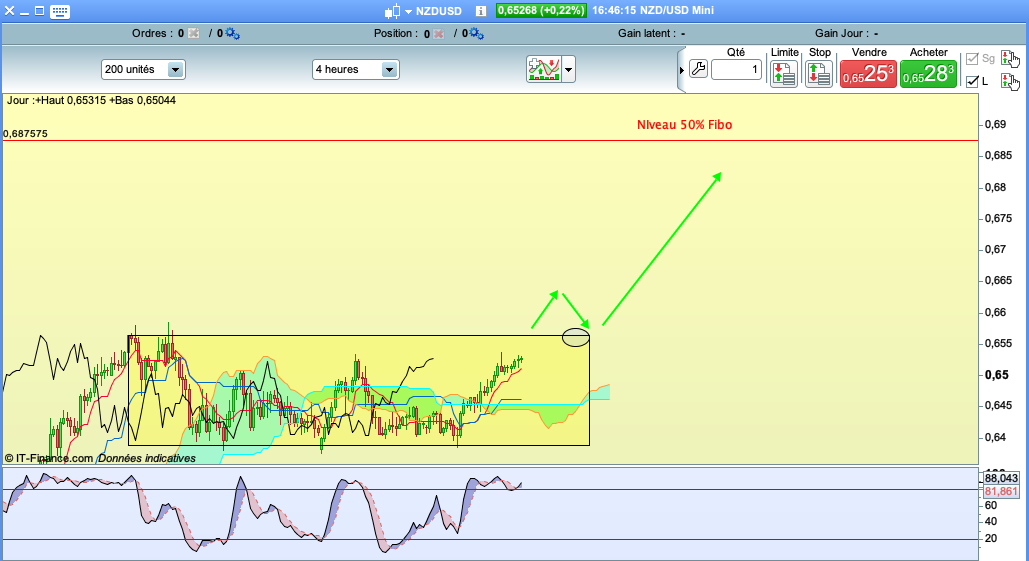Open position settings gear next to Position

[x=476, y=33]
